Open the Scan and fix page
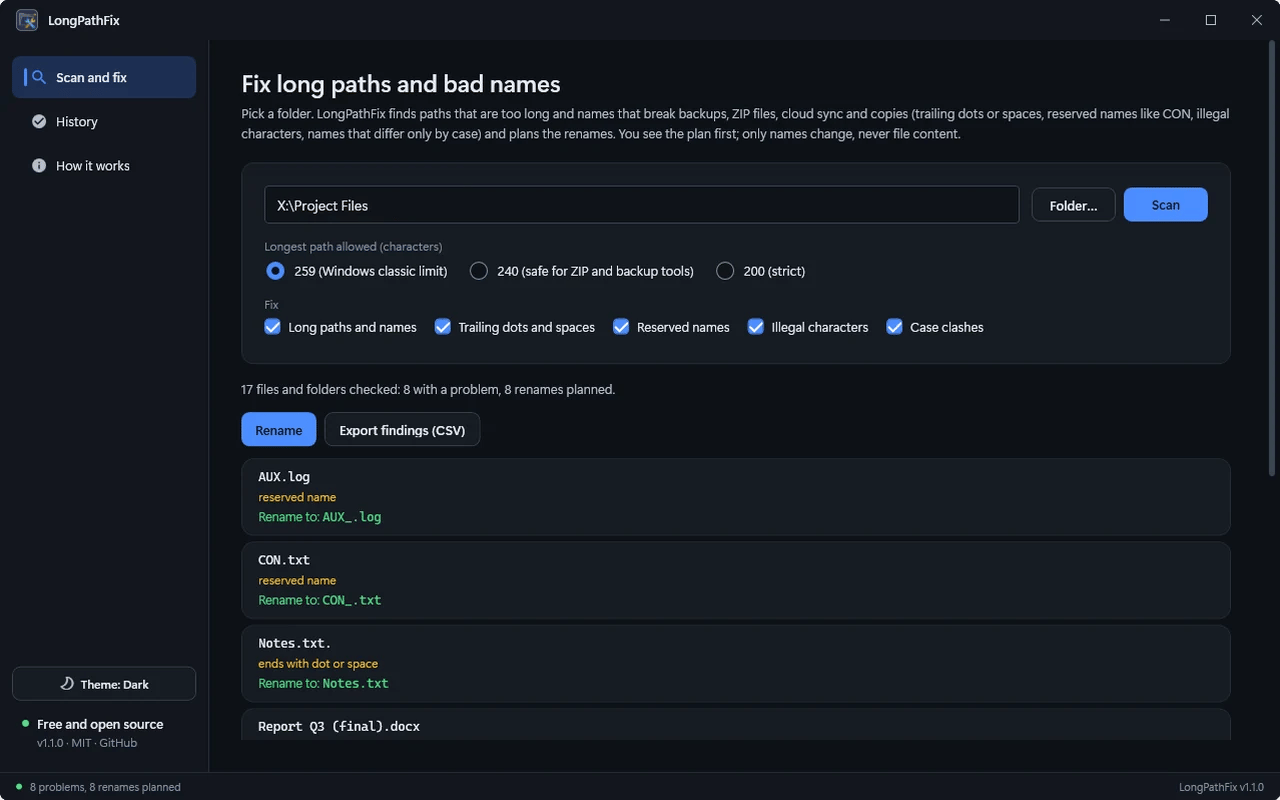Screen dimensions: 1280x800 tap(104, 77)
